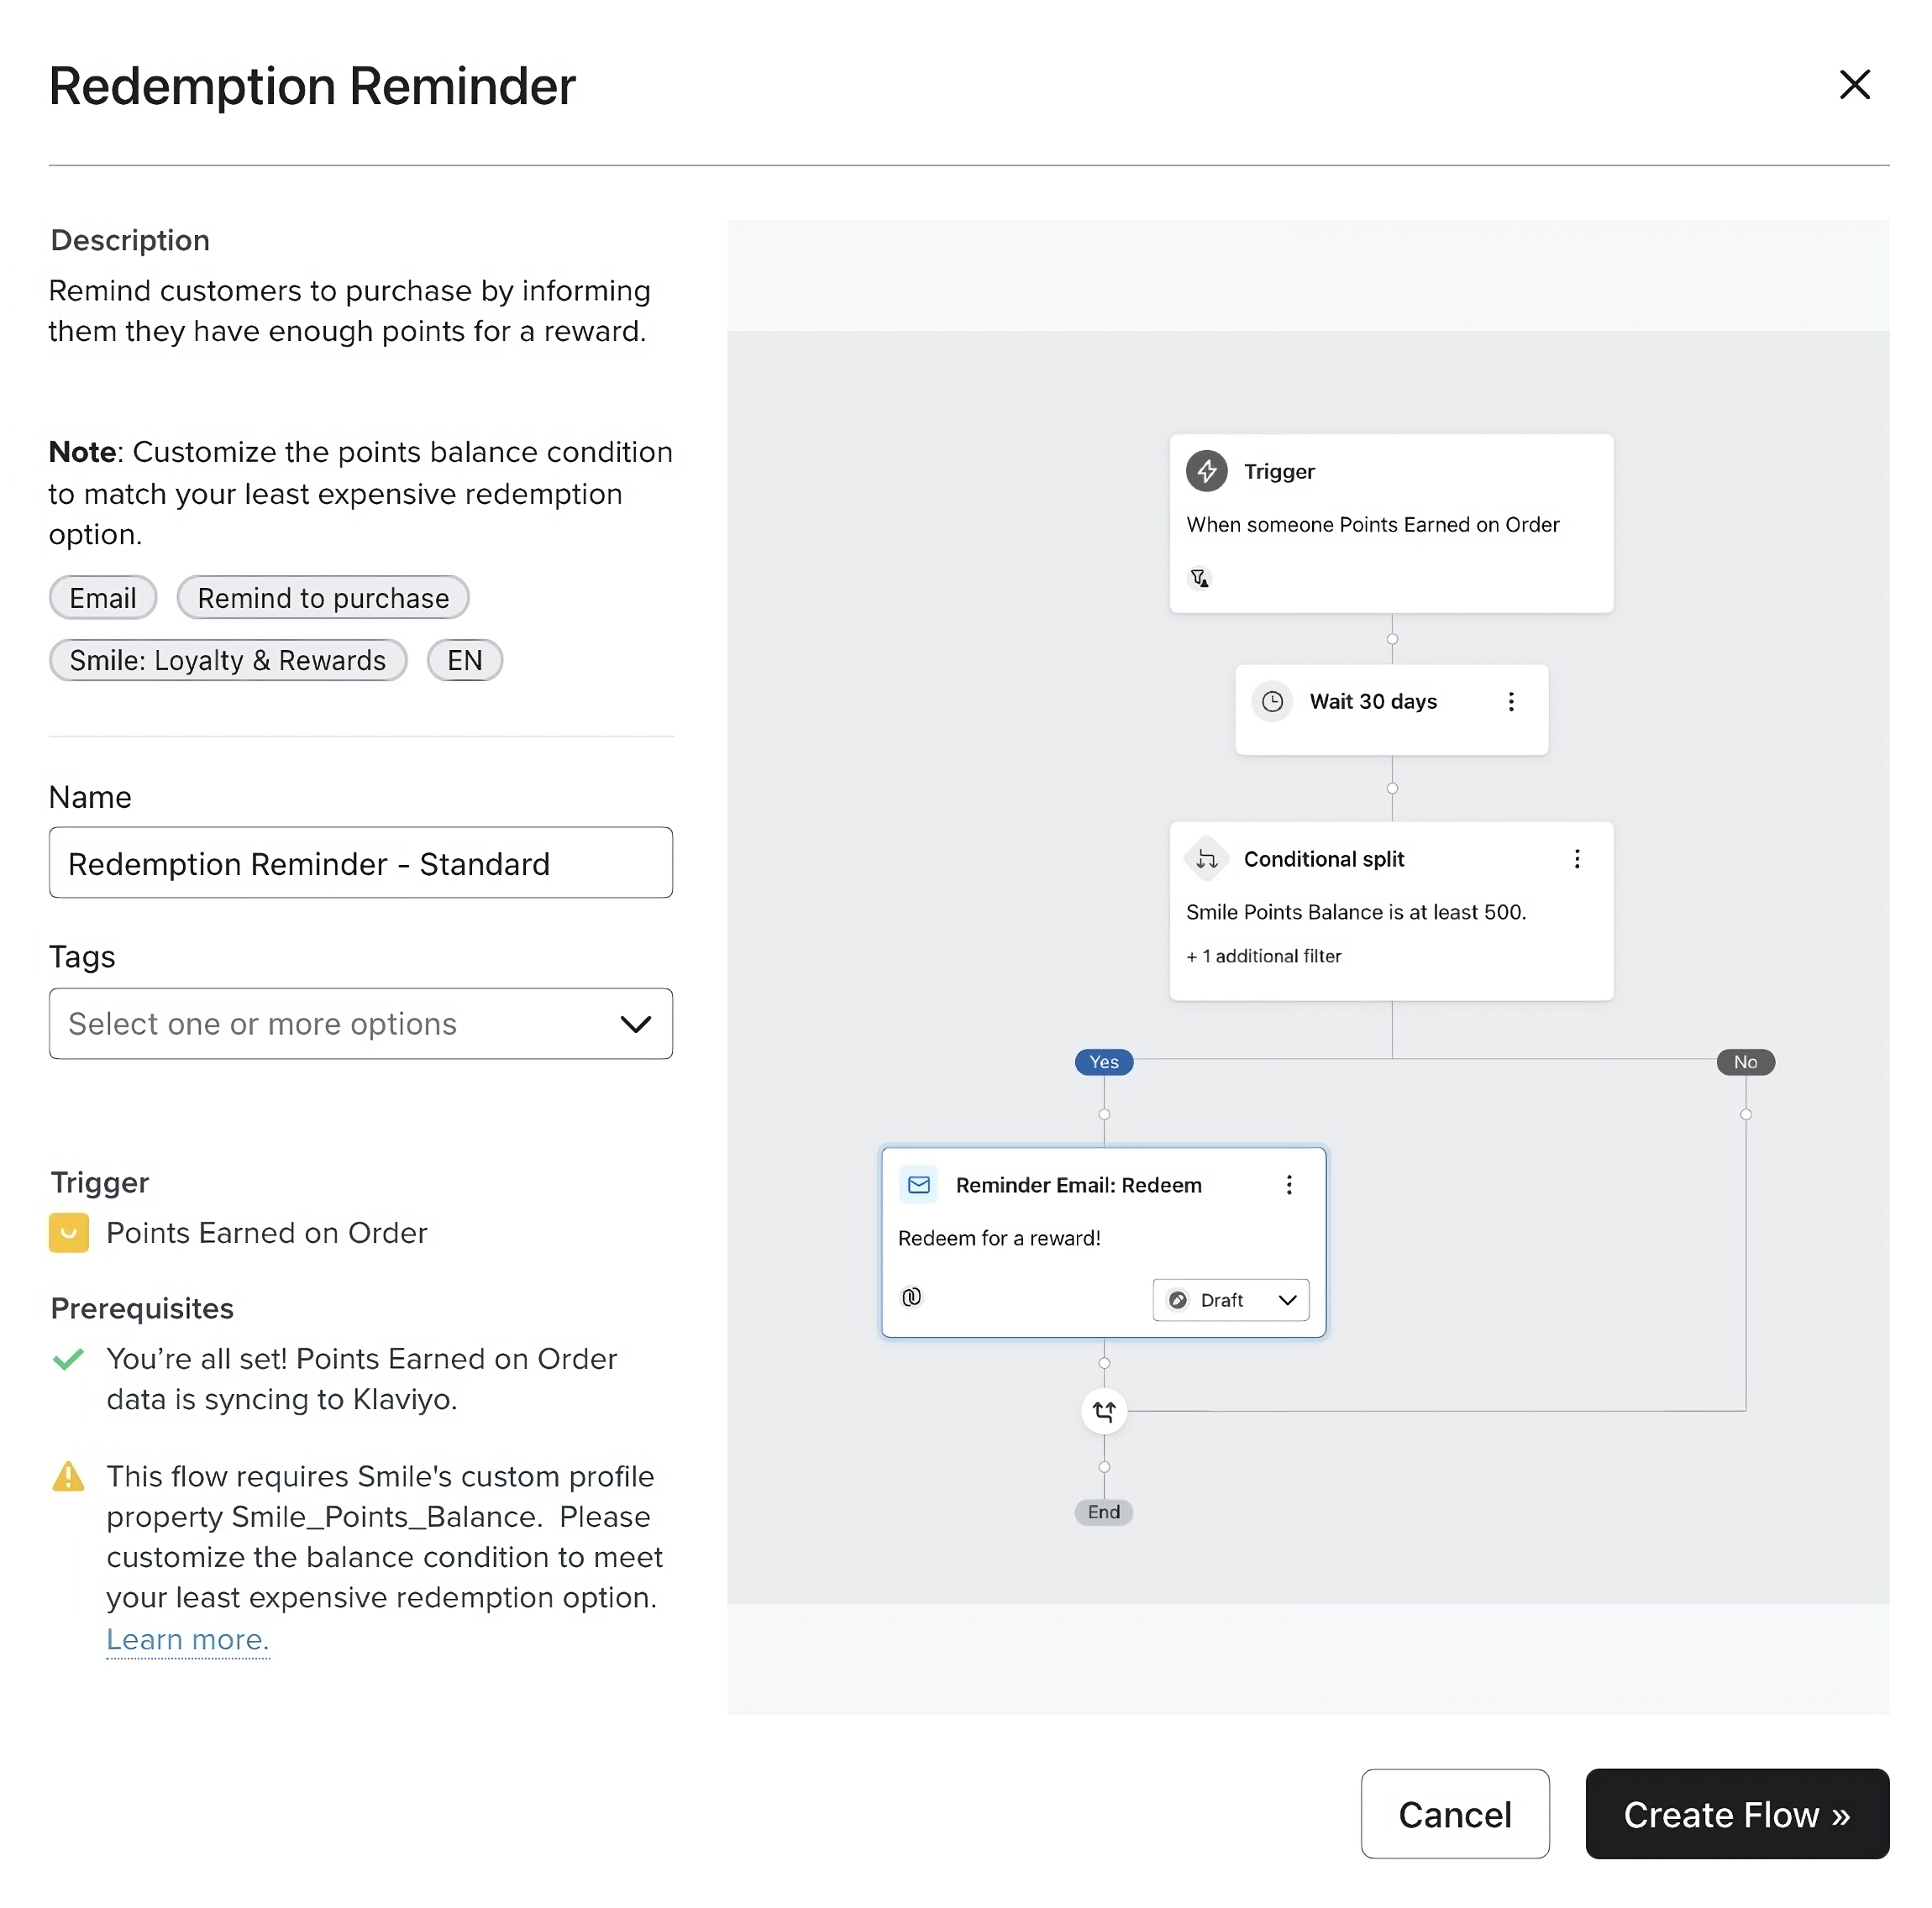The image size is (1932, 1908).
Task: Click the sync/loop icon below Reminder Email
Action: click(1103, 1412)
